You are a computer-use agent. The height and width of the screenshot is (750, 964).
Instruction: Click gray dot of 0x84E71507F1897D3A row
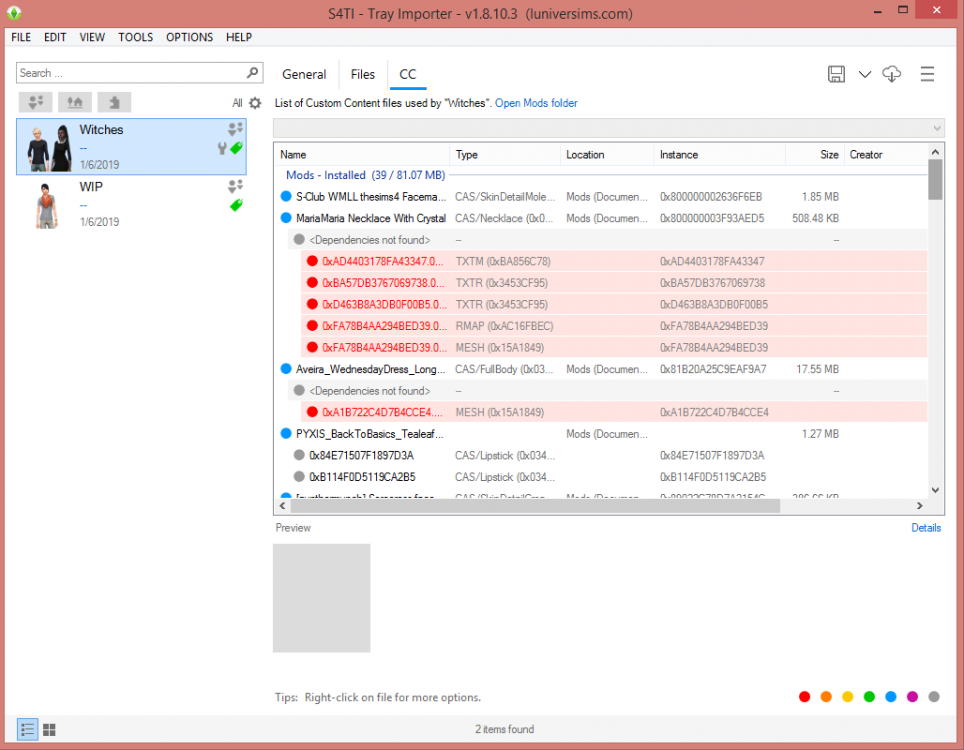click(299, 455)
